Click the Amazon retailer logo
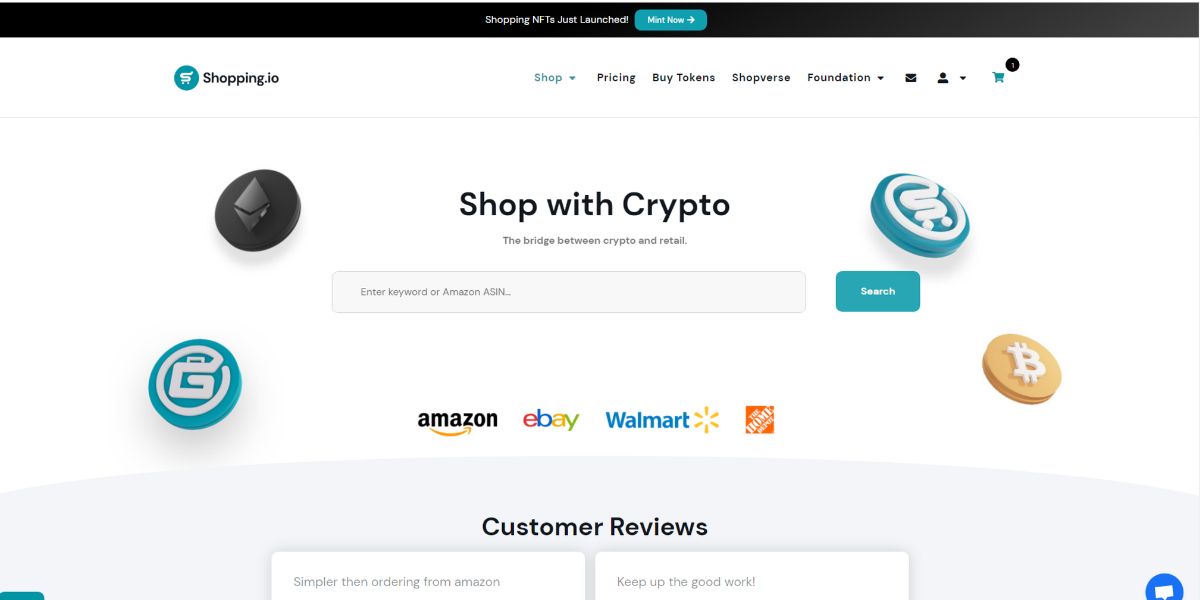This screenshot has height=600, width=1200. (x=458, y=420)
